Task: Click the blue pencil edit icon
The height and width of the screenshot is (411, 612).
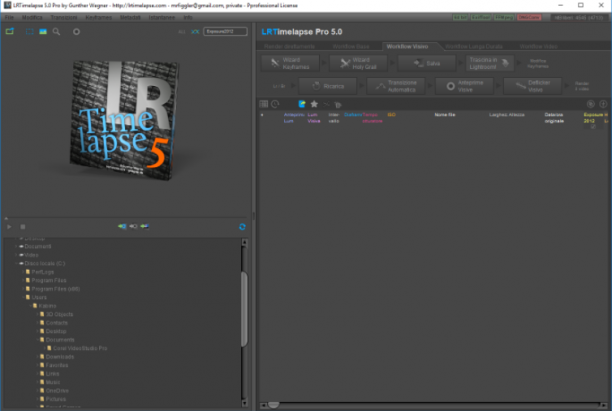Action: point(302,104)
